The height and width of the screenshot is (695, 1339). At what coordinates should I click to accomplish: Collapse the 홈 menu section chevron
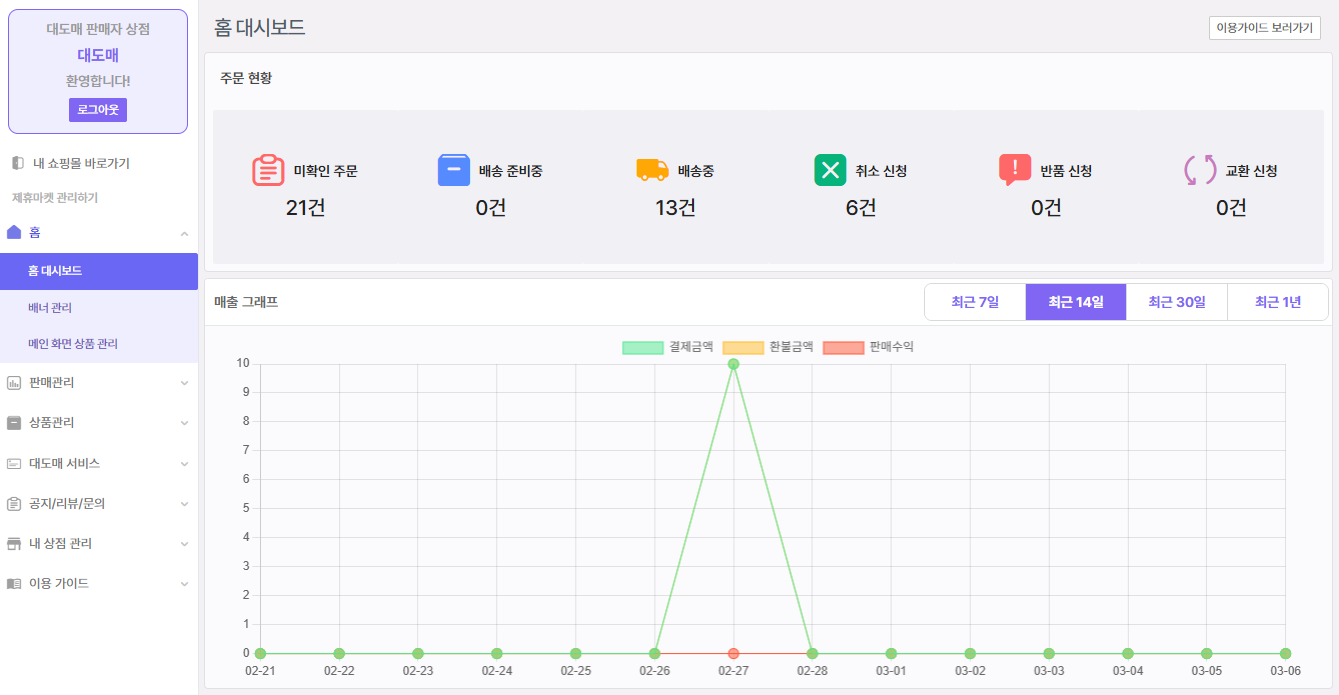184,233
